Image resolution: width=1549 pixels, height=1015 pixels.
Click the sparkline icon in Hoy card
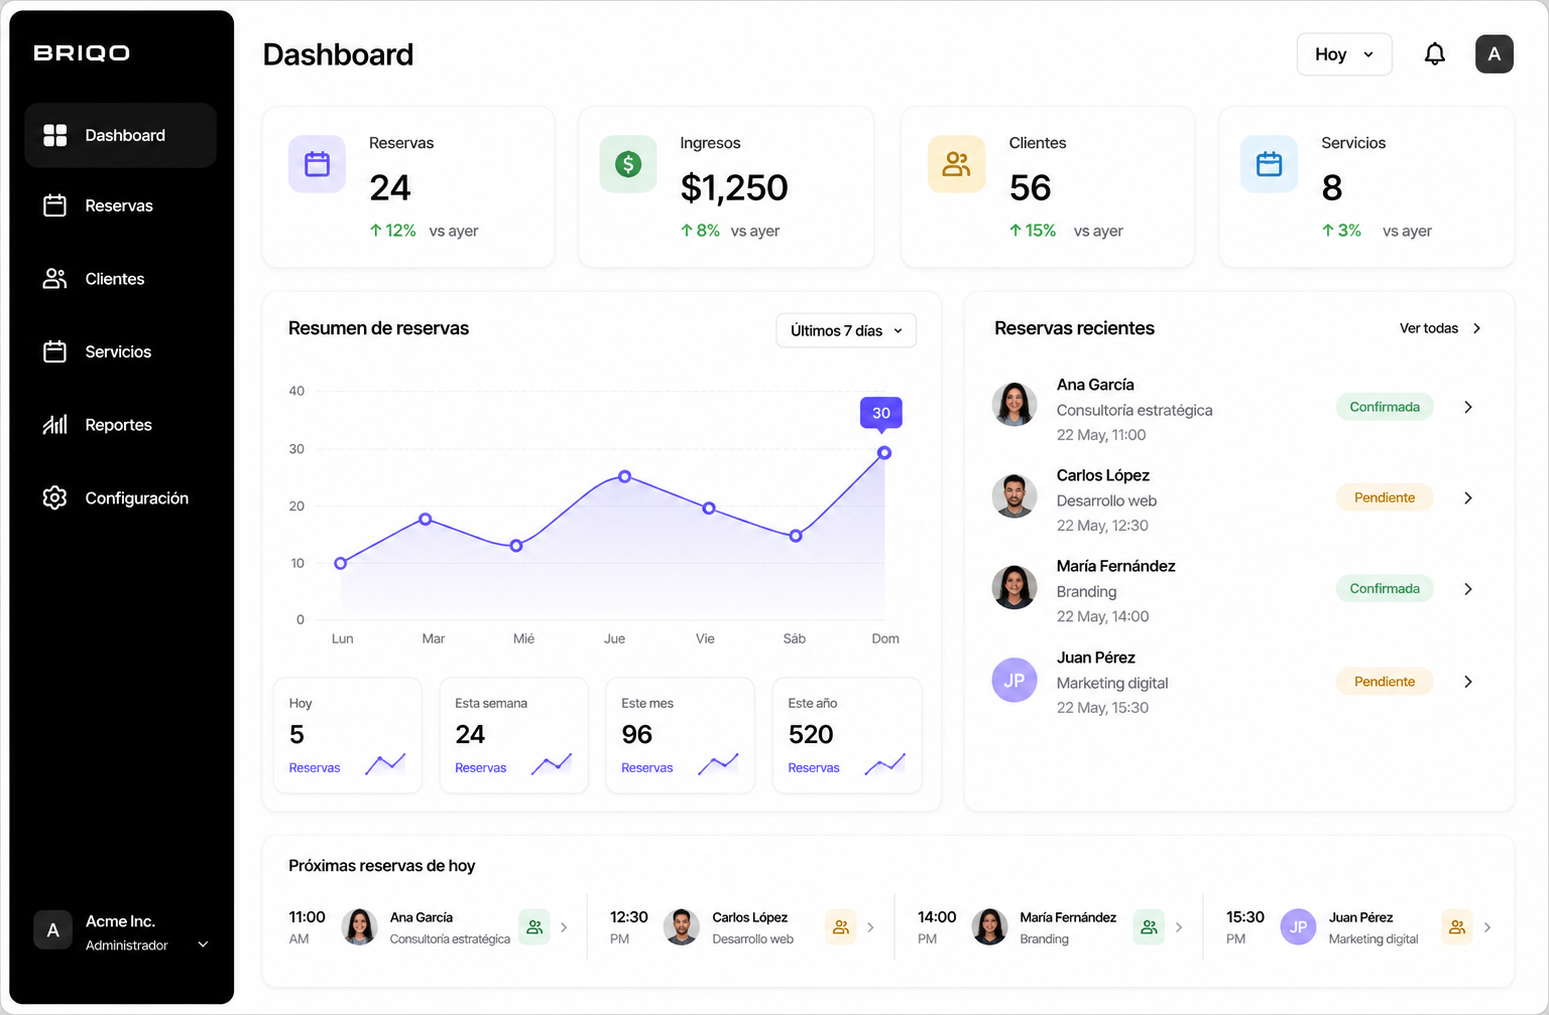386,764
